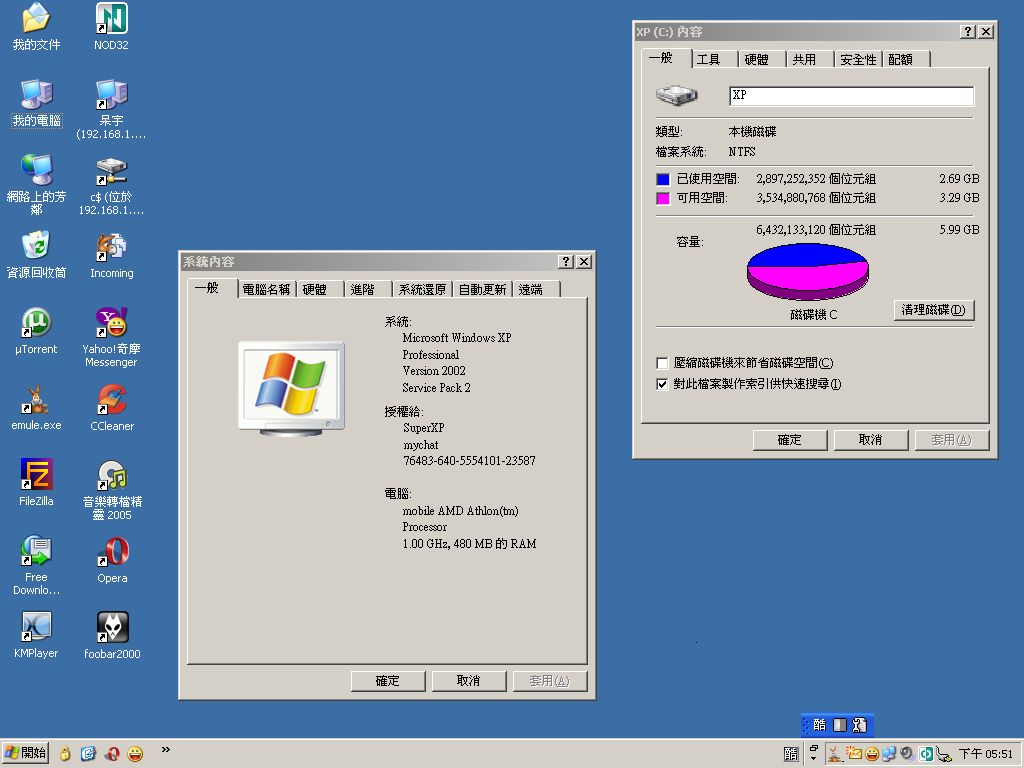The height and width of the screenshot is (768, 1024).
Task: Enable 壓縮磁碟機來節省磁碟空間 checkbox
Action: 662,363
